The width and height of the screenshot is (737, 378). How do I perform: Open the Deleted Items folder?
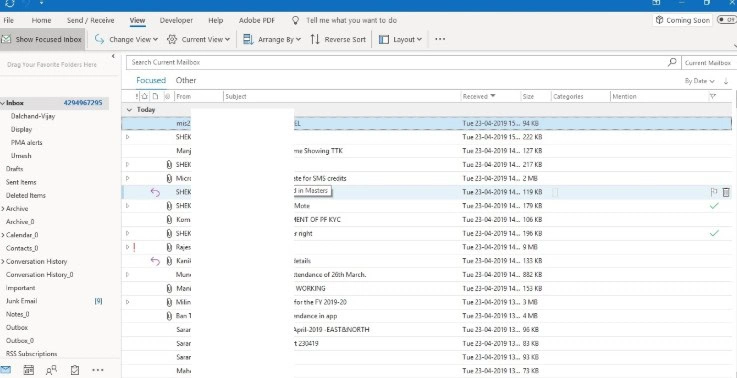(26, 195)
